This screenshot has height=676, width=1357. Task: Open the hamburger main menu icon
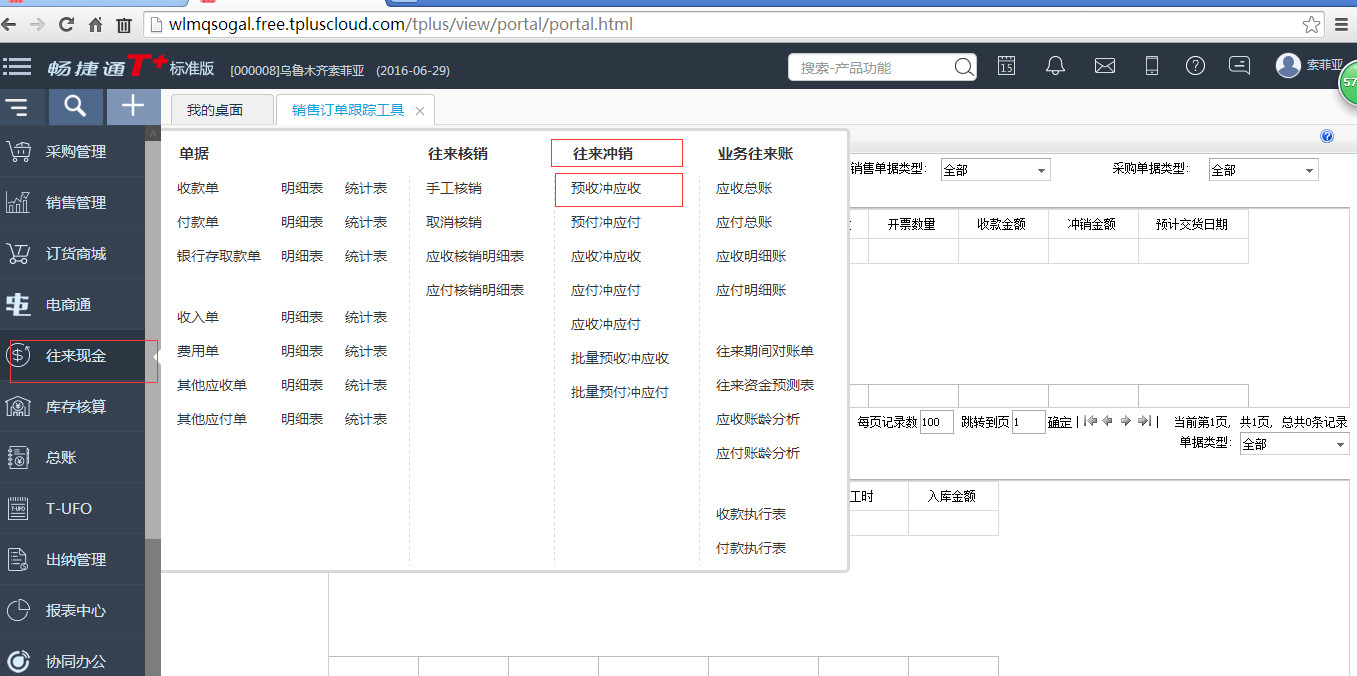[16, 67]
